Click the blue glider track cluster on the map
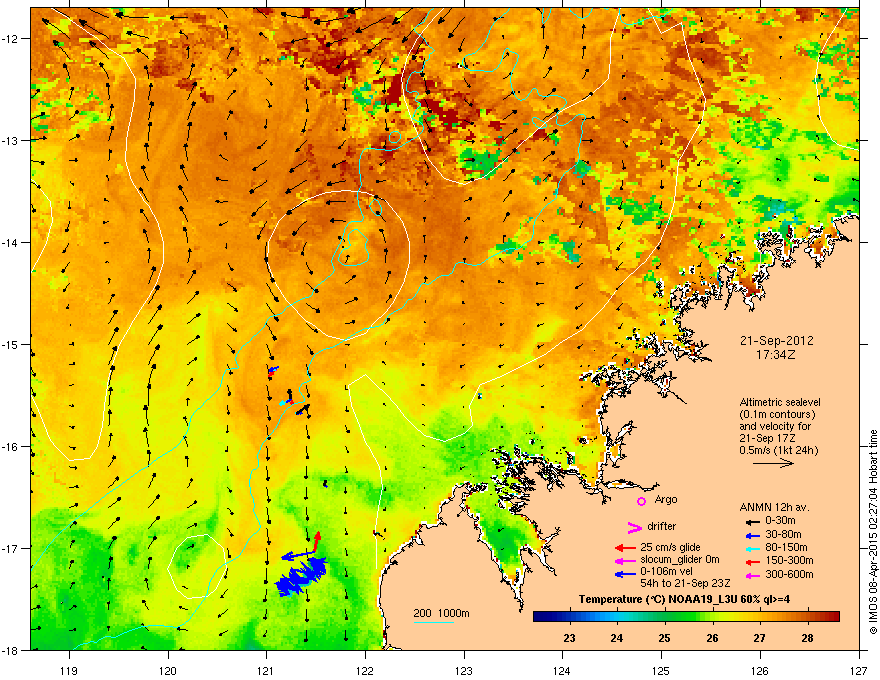The image size is (880, 680). point(302,578)
